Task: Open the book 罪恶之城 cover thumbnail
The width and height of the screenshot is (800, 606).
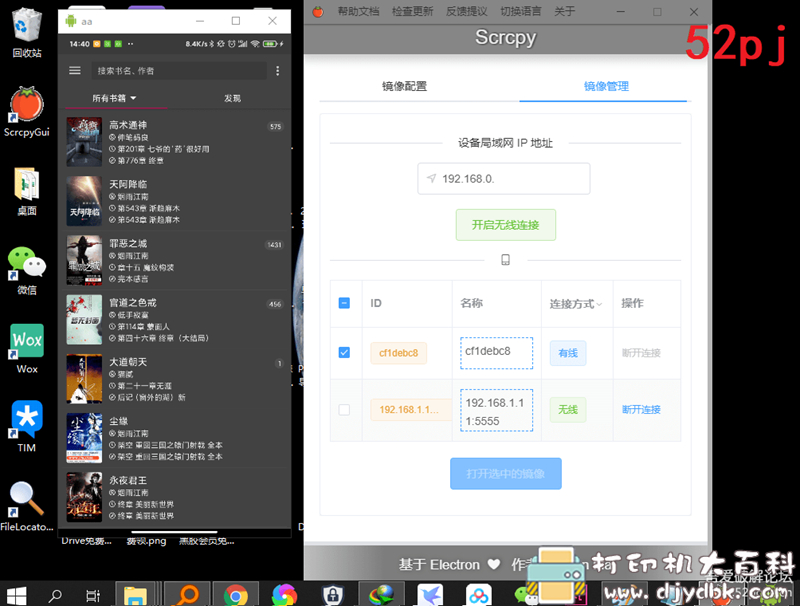Action: tap(84, 260)
